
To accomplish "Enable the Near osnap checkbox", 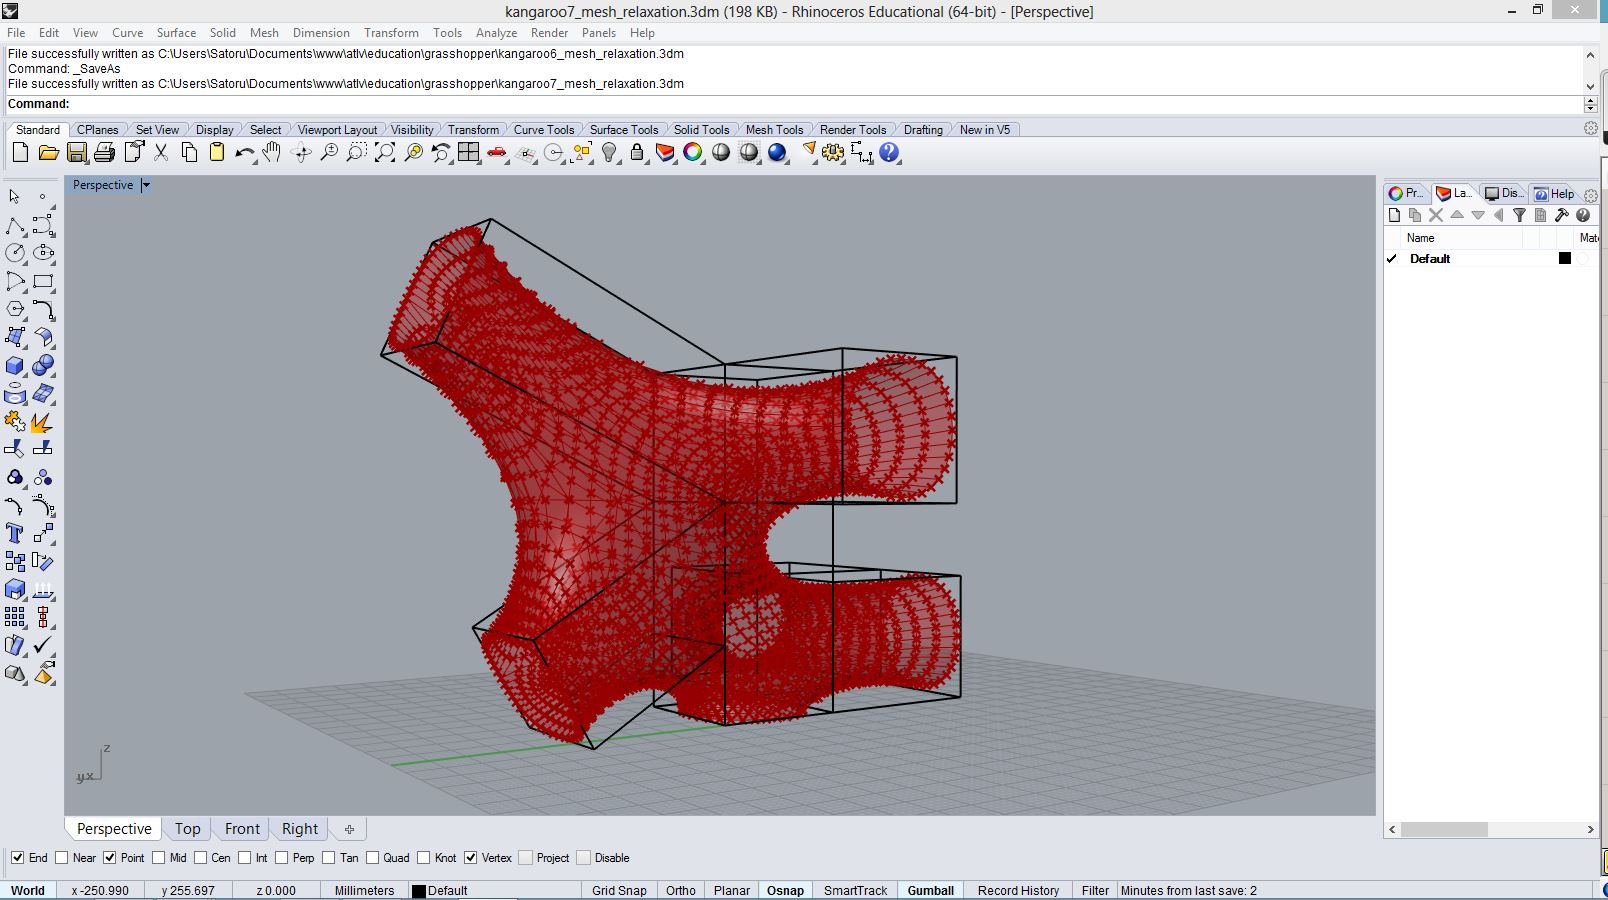I will click(x=62, y=858).
